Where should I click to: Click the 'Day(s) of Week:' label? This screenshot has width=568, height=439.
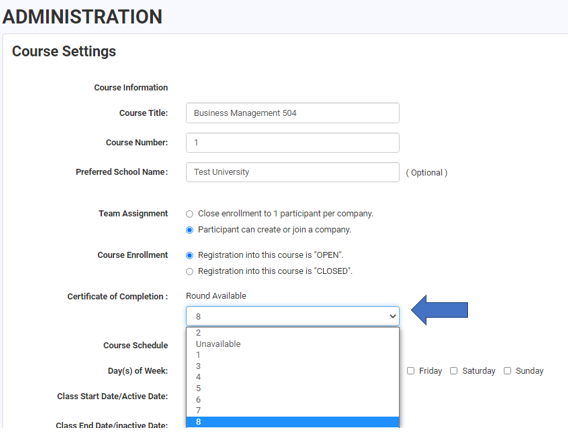tap(138, 371)
